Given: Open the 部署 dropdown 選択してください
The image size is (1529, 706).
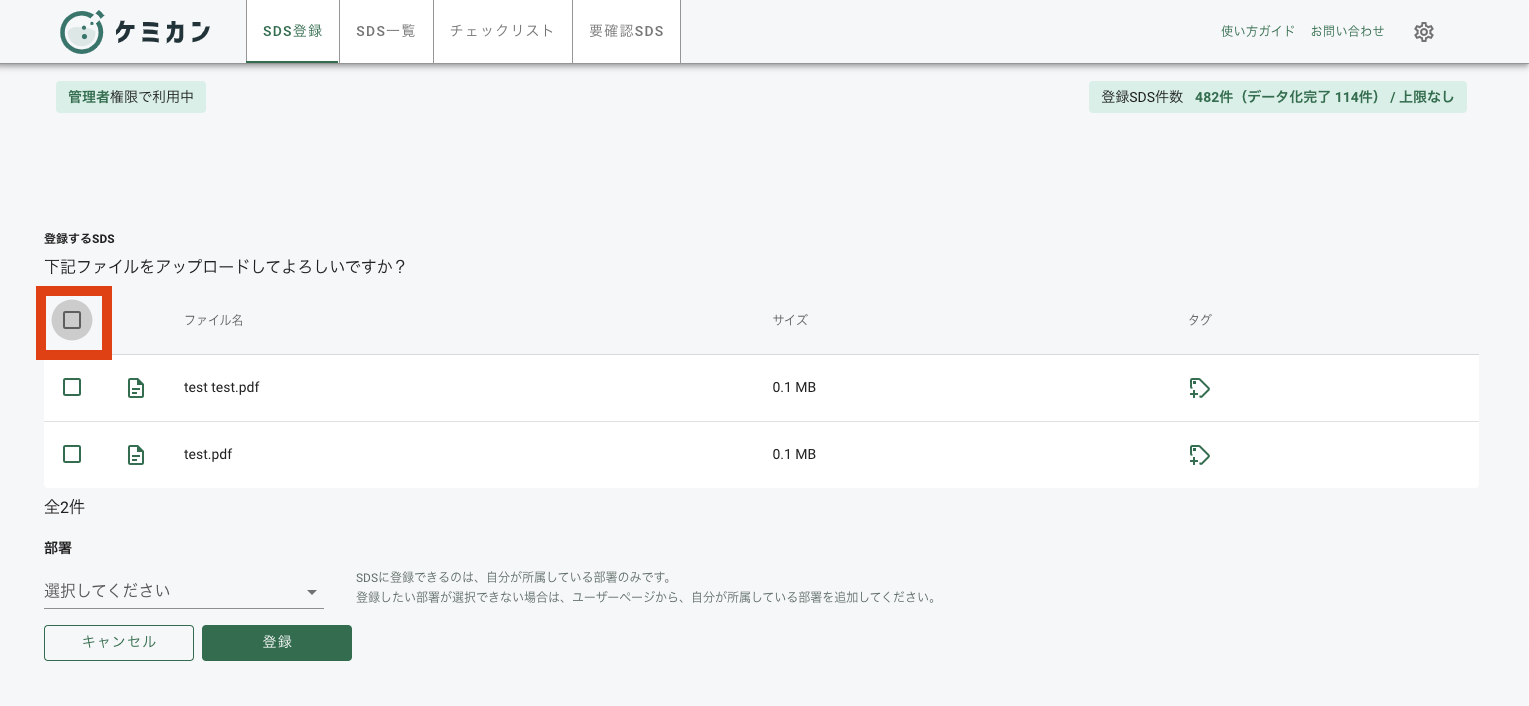Looking at the screenshot, I should [x=184, y=591].
